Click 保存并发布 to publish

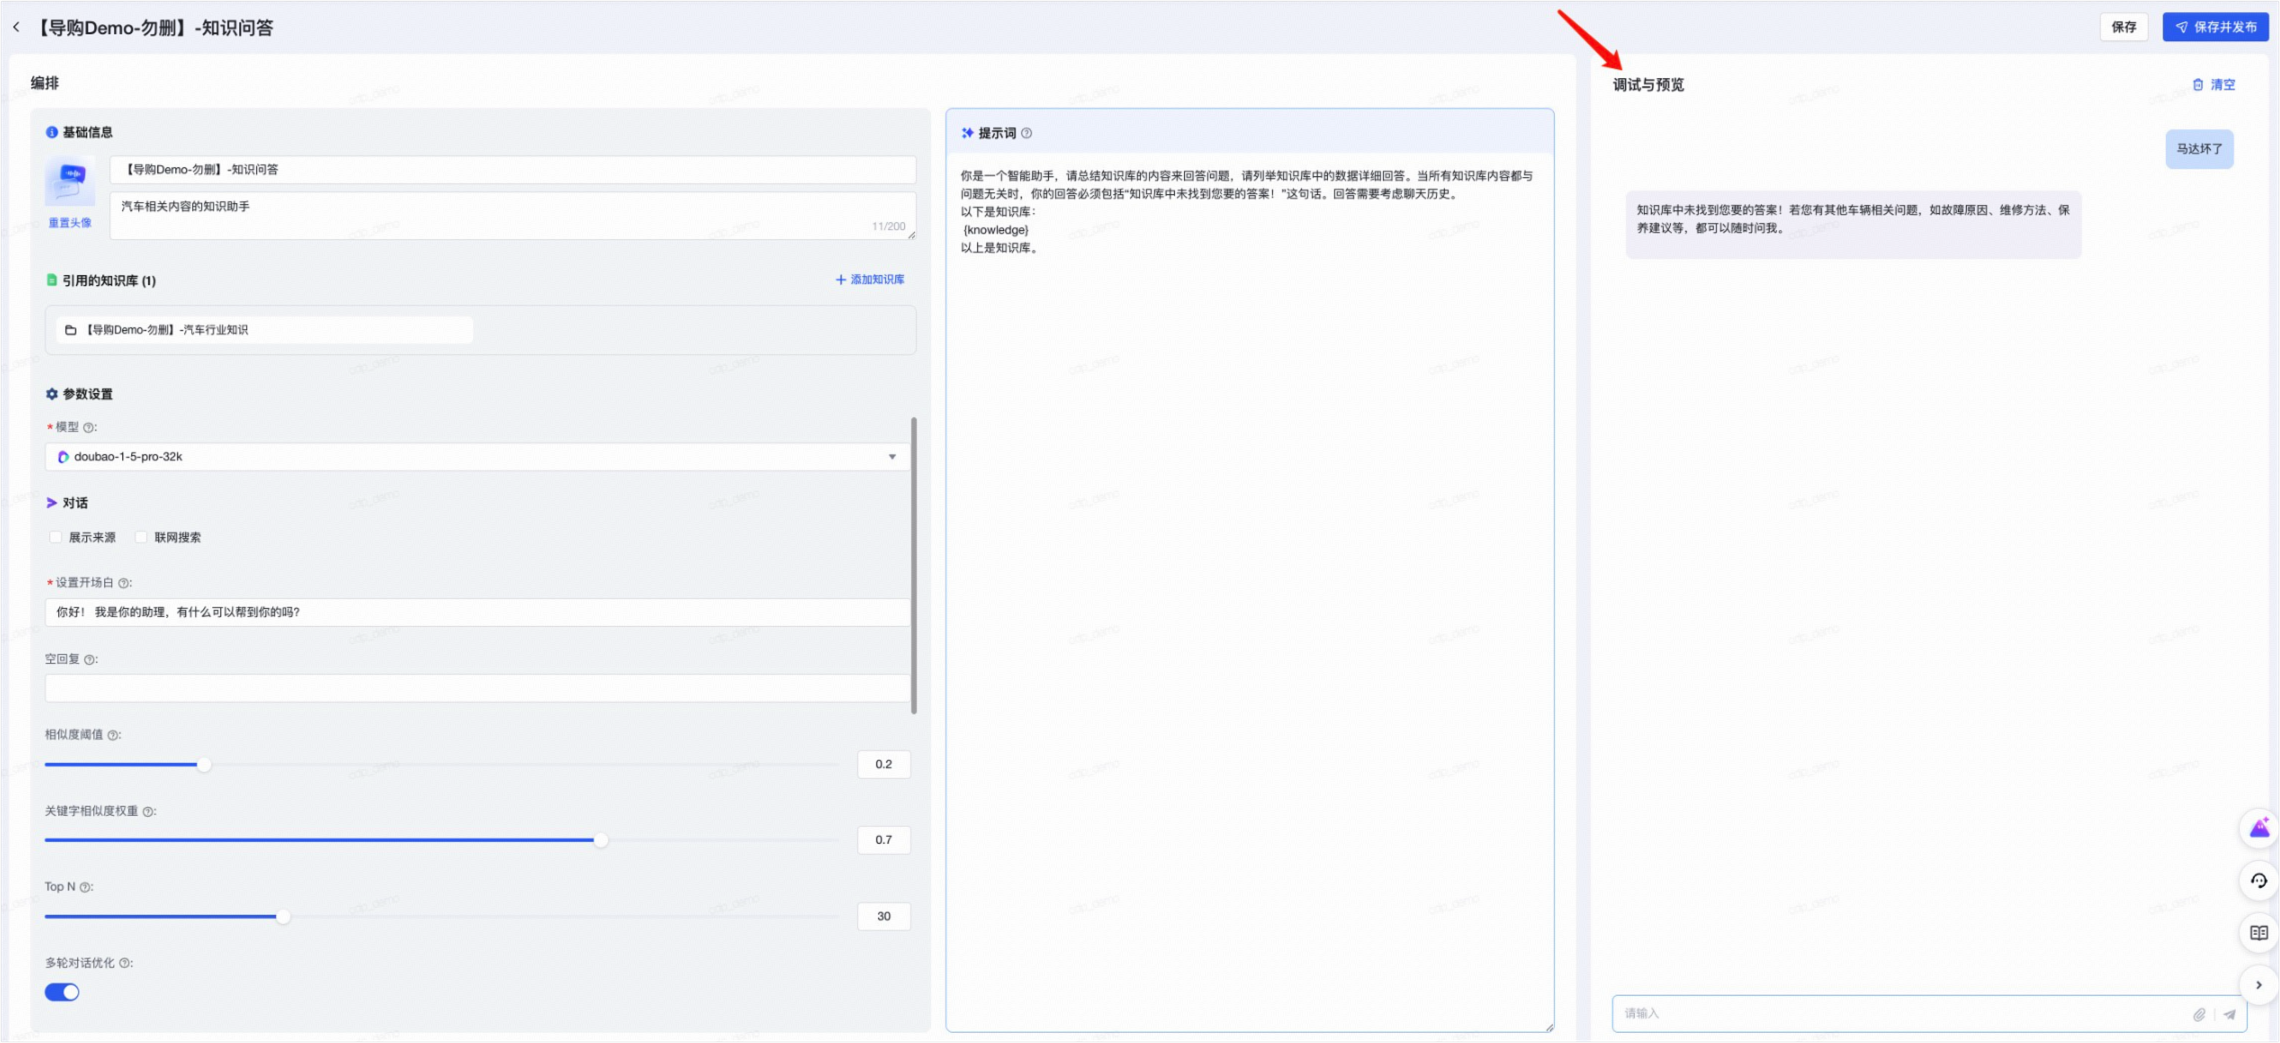click(2215, 27)
